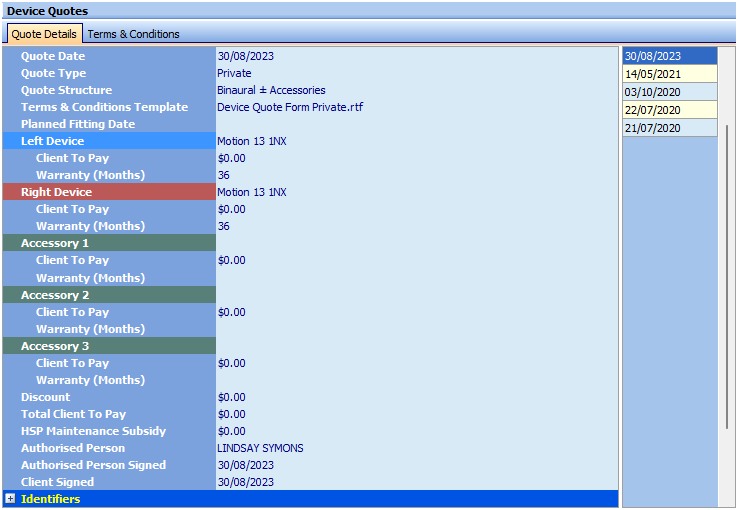The image size is (738, 510).
Task: Select the Quote Structure label
Action: tap(66, 90)
